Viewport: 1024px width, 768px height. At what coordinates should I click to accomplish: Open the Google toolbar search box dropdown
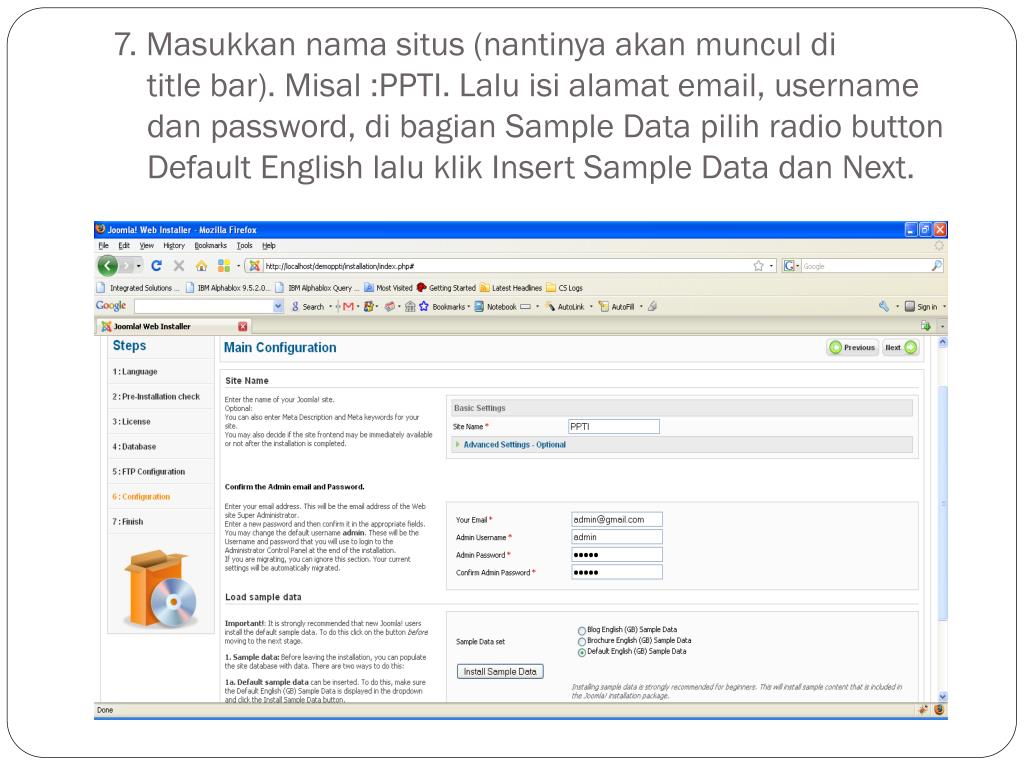tap(278, 306)
